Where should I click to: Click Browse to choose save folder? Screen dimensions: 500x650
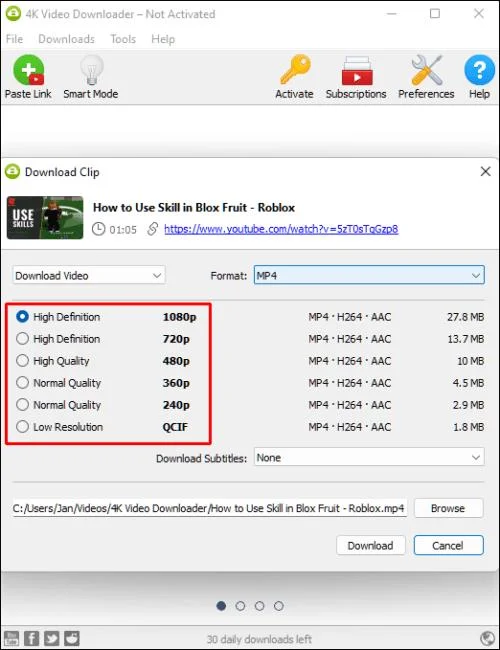click(448, 508)
